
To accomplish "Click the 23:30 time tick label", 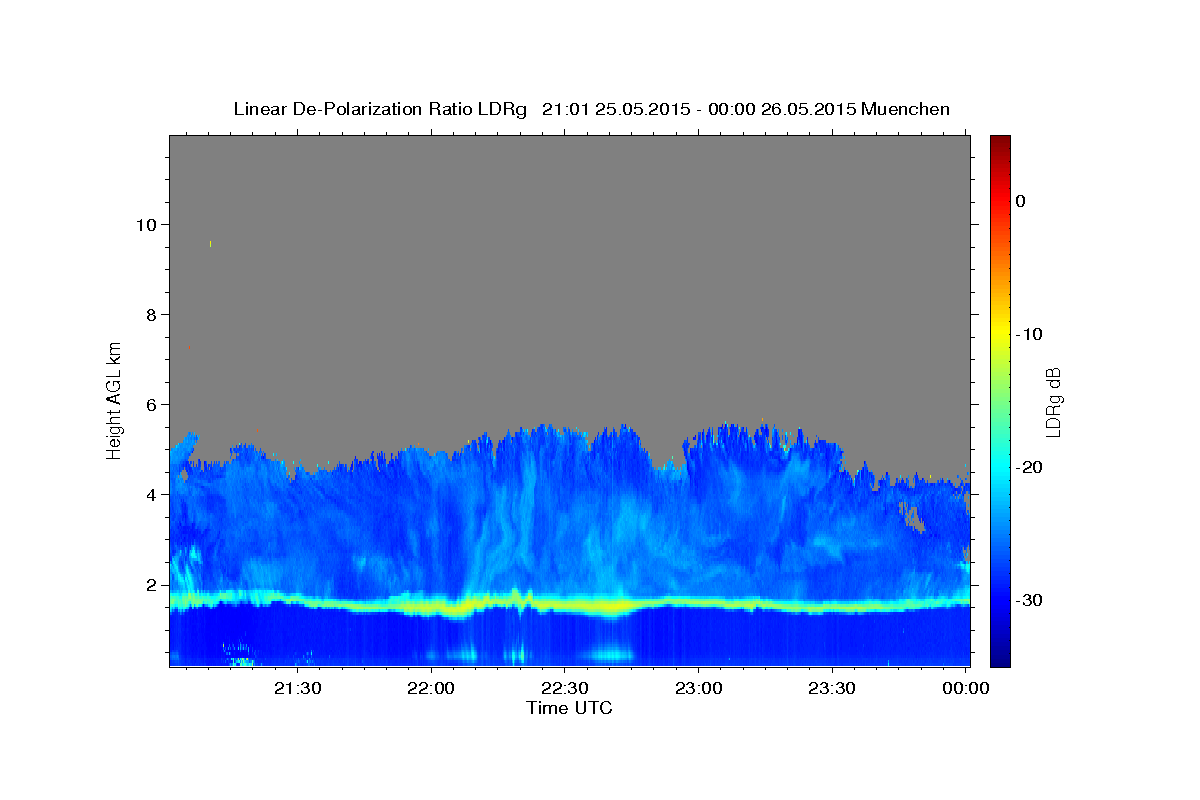I will point(832,688).
